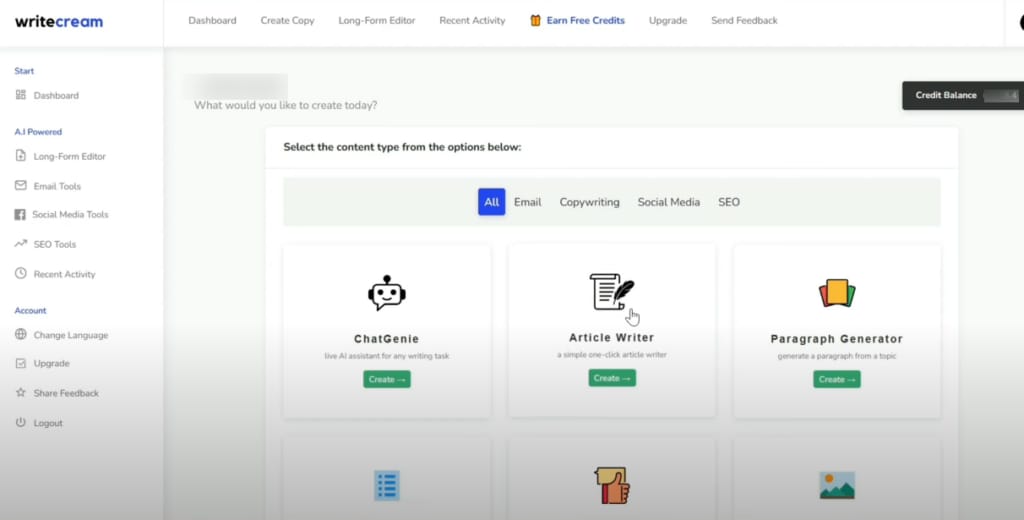Switch to the Social Media filter tab
1024x520 pixels.
coord(669,202)
